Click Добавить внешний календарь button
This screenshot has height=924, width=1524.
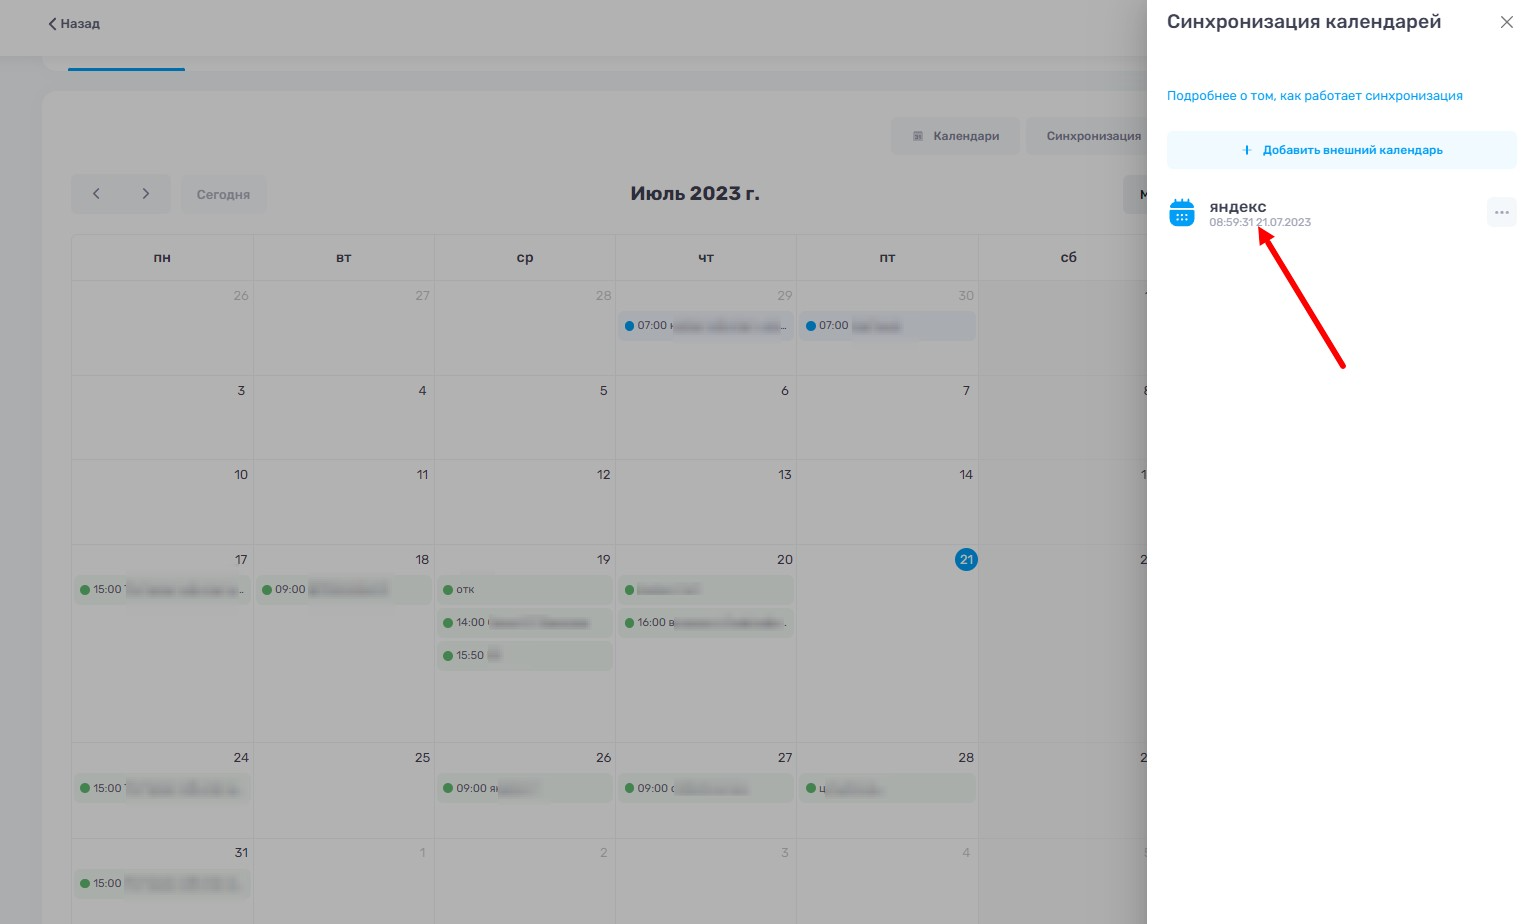click(1341, 150)
